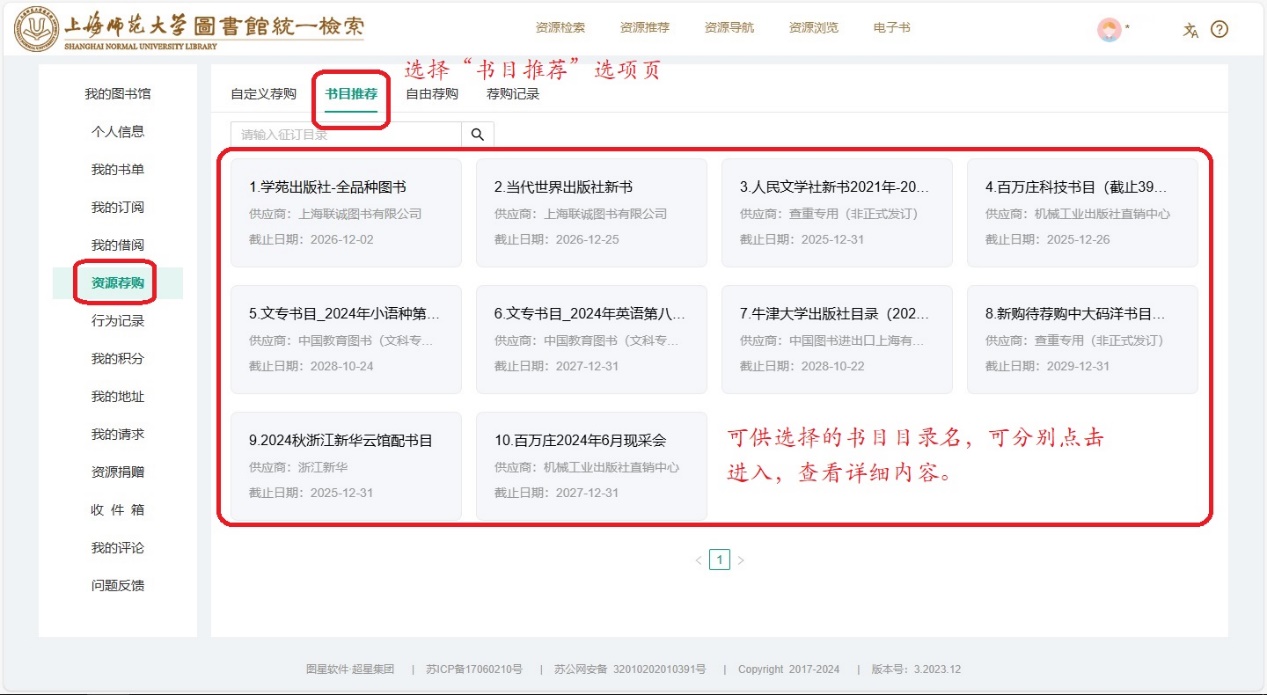Select 我的借阅 in the sidebar

118,246
